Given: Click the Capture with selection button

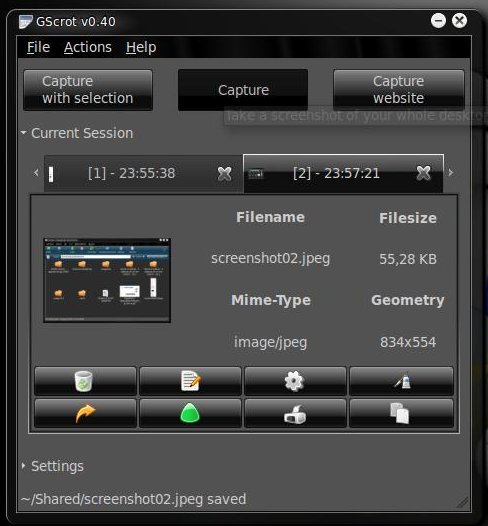Looking at the screenshot, I should (x=88, y=90).
